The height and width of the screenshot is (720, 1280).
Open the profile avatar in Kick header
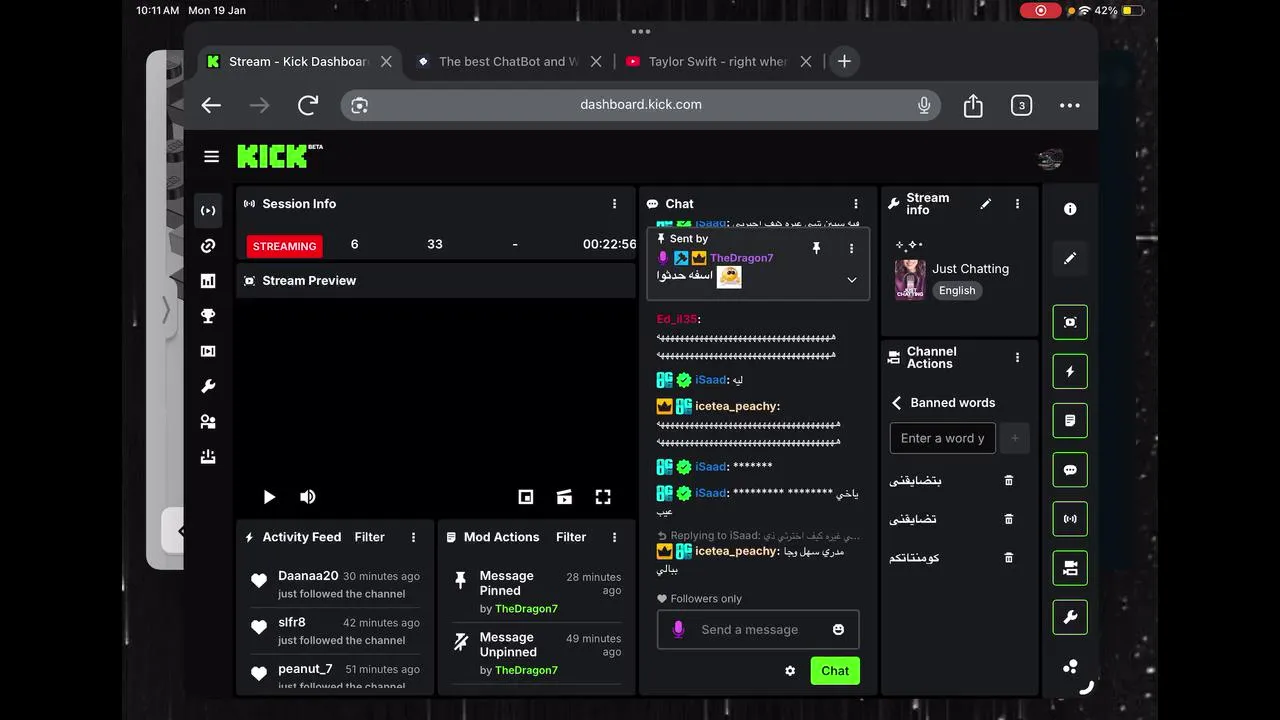point(1050,158)
